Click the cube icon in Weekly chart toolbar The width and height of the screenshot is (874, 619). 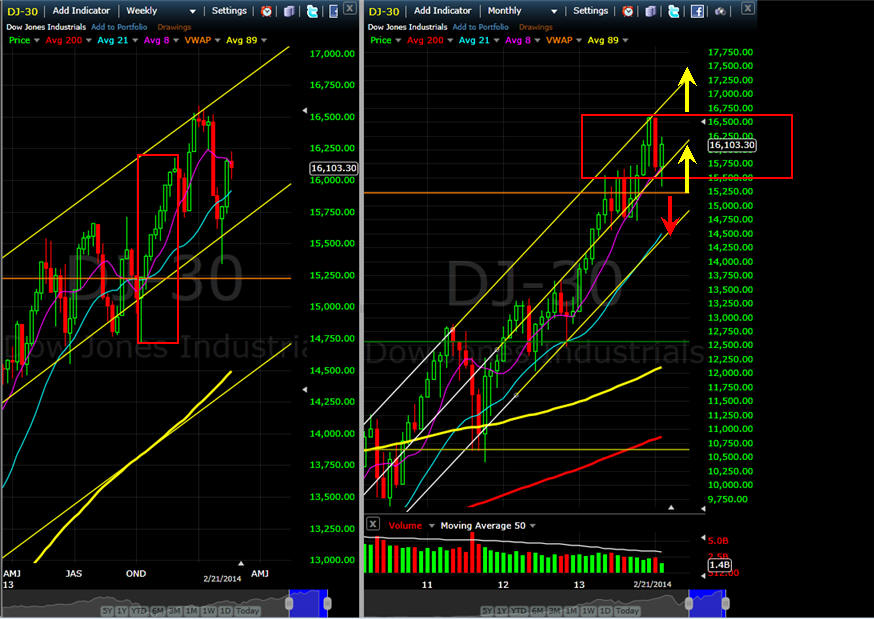[288, 11]
